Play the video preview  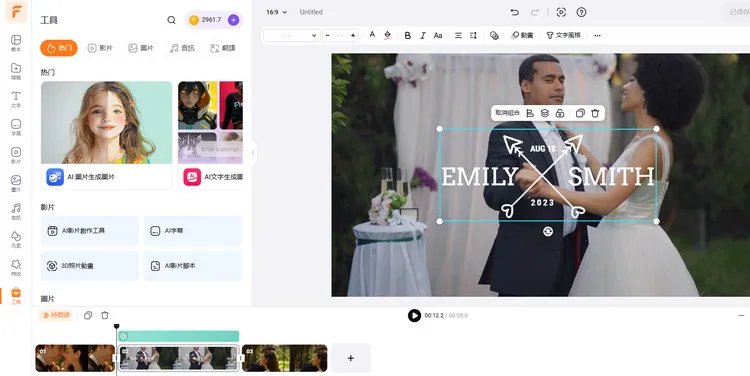[414, 316]
